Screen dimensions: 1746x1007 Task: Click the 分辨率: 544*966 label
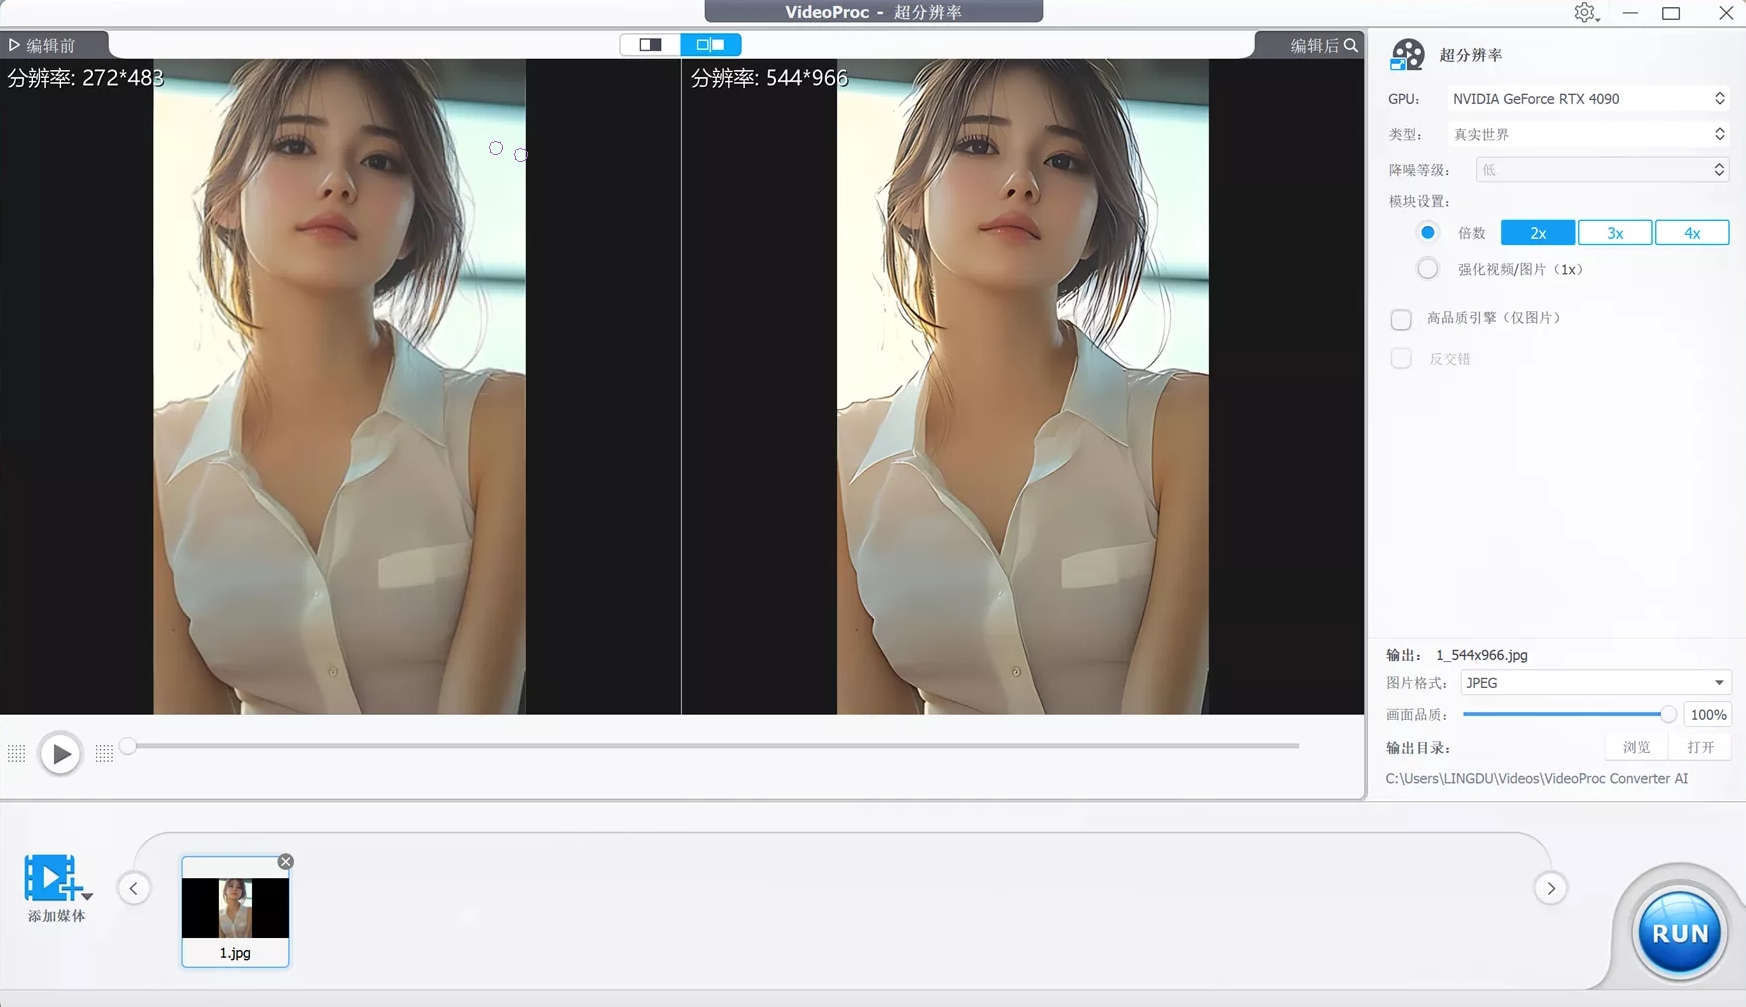click(769, 78)
